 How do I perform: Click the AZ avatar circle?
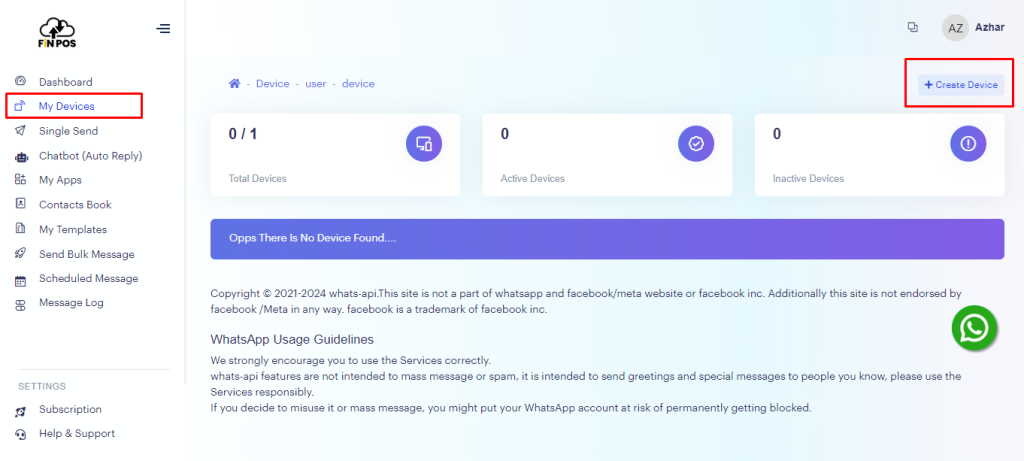click(955, 28)
